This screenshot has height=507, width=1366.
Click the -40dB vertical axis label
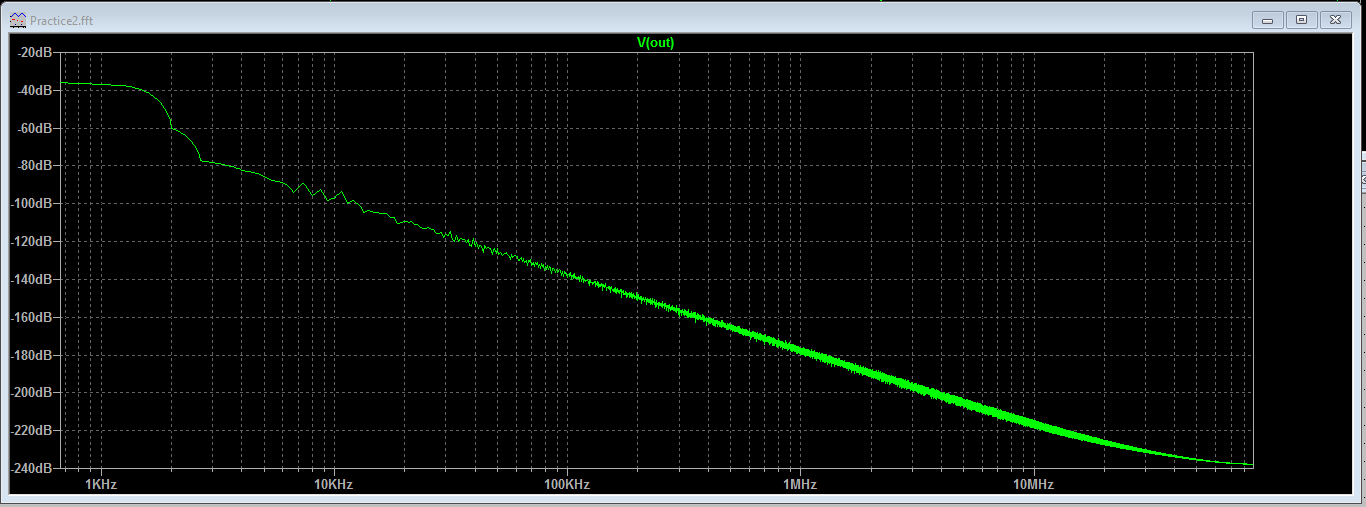35,90
